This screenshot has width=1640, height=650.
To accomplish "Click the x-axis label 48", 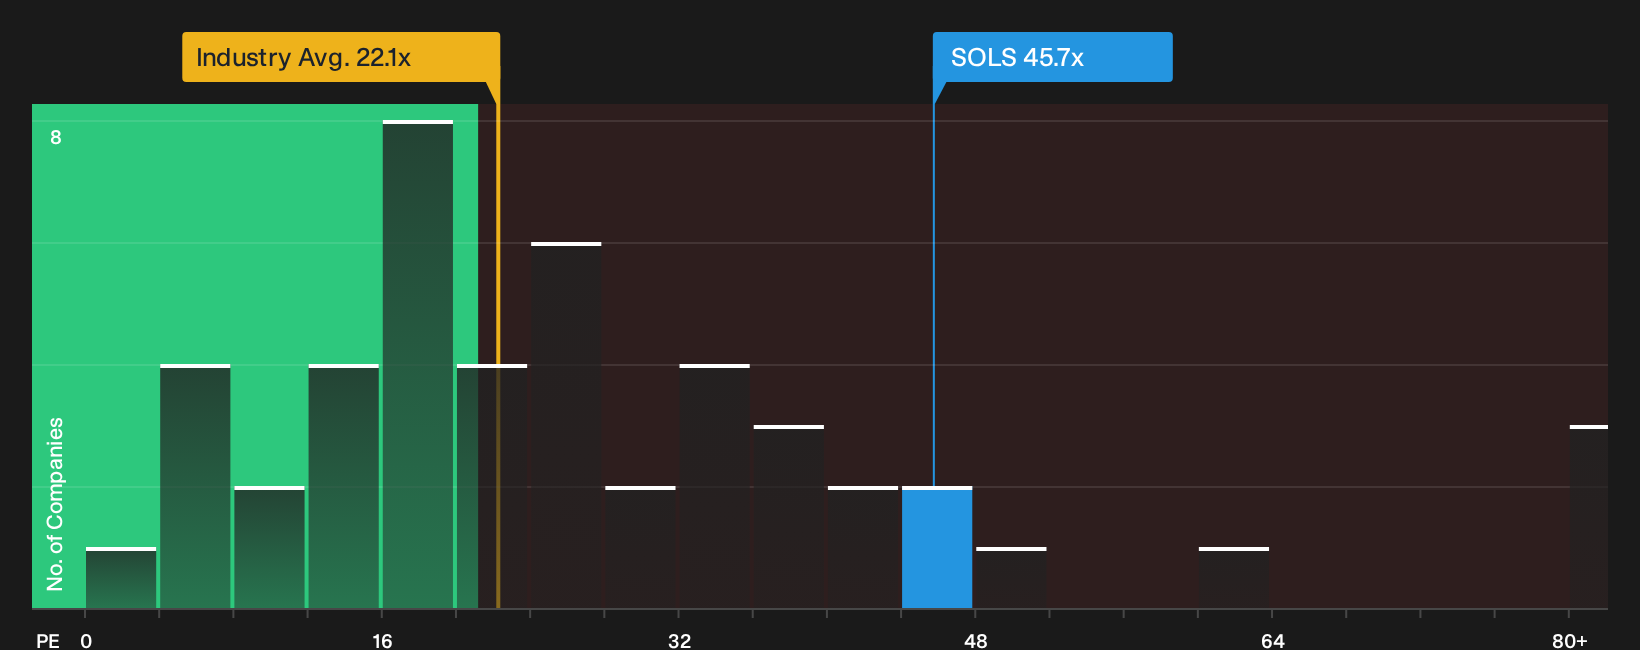I will click(x=976, y=640).
